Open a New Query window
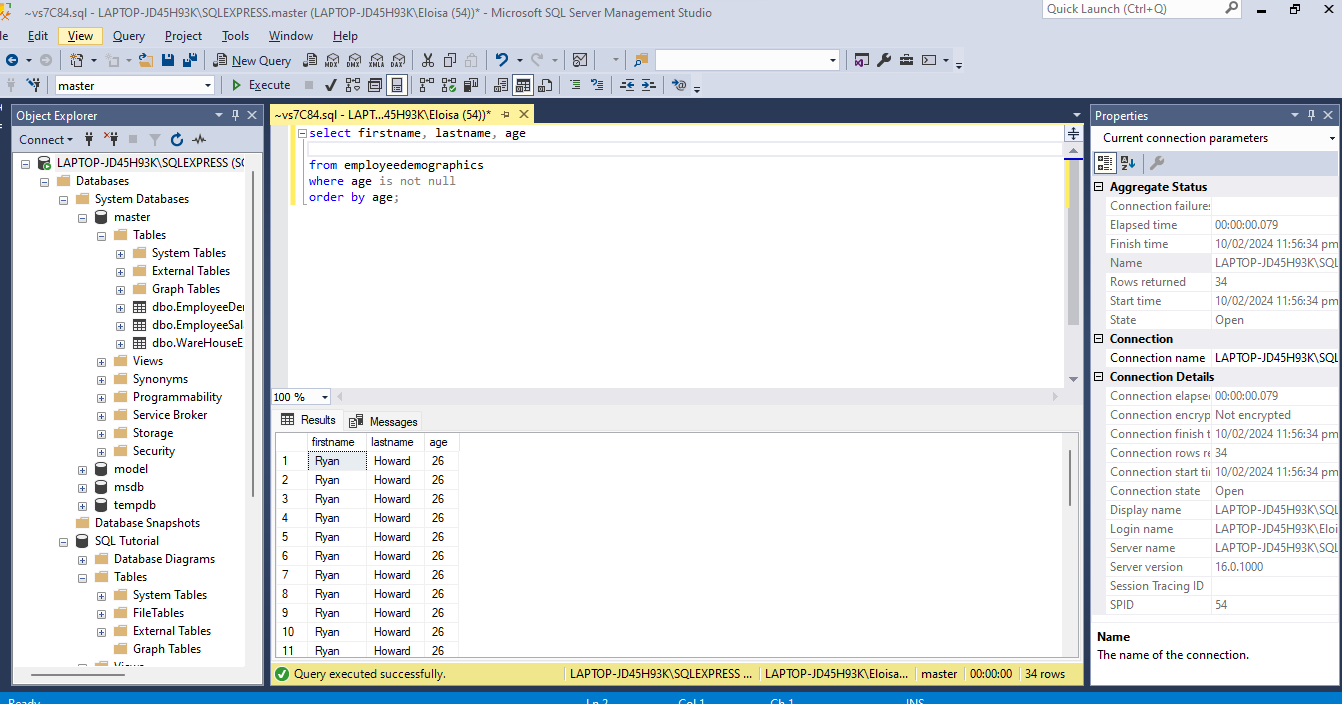1342x704 pixels. [x=251, y=60]
